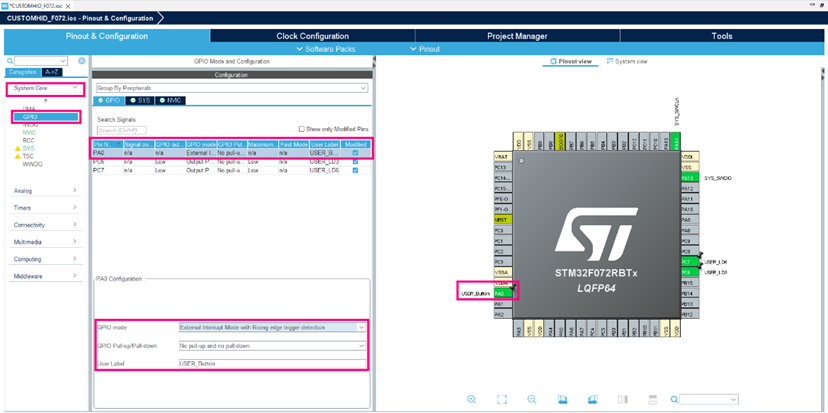Switch to the A->Z tab
The height and width of the screenshot is (413, 828).
(x=51, y=72)
